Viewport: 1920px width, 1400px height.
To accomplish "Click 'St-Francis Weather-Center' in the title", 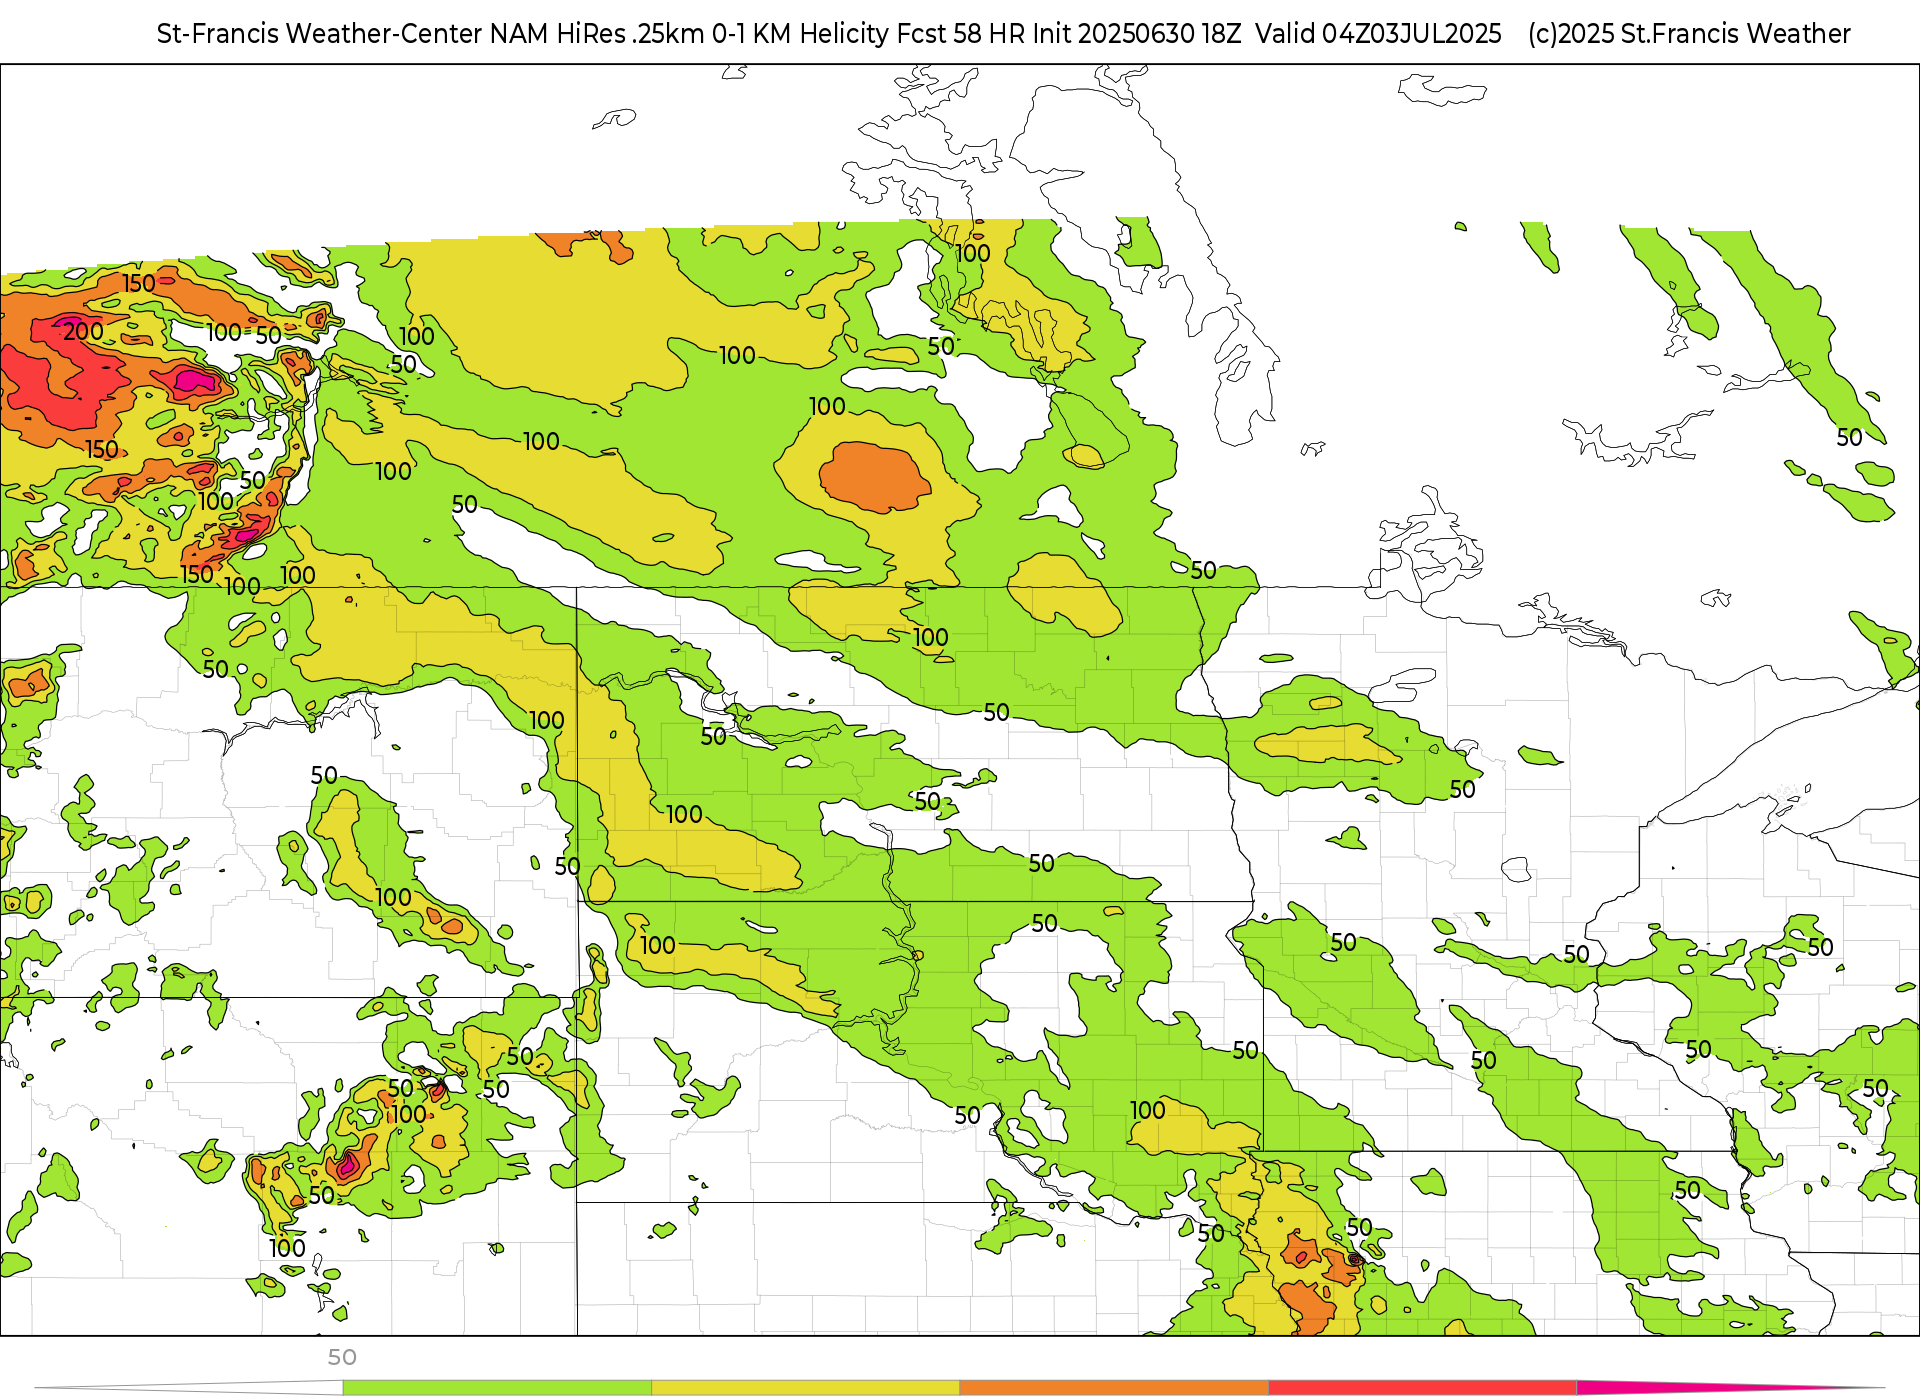I will coord(320,34).
